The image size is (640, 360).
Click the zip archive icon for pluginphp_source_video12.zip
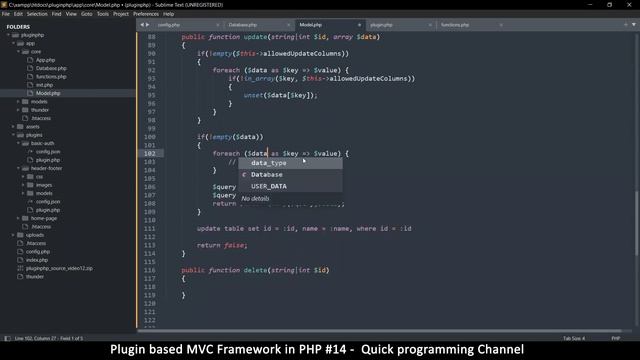(20, 268)
